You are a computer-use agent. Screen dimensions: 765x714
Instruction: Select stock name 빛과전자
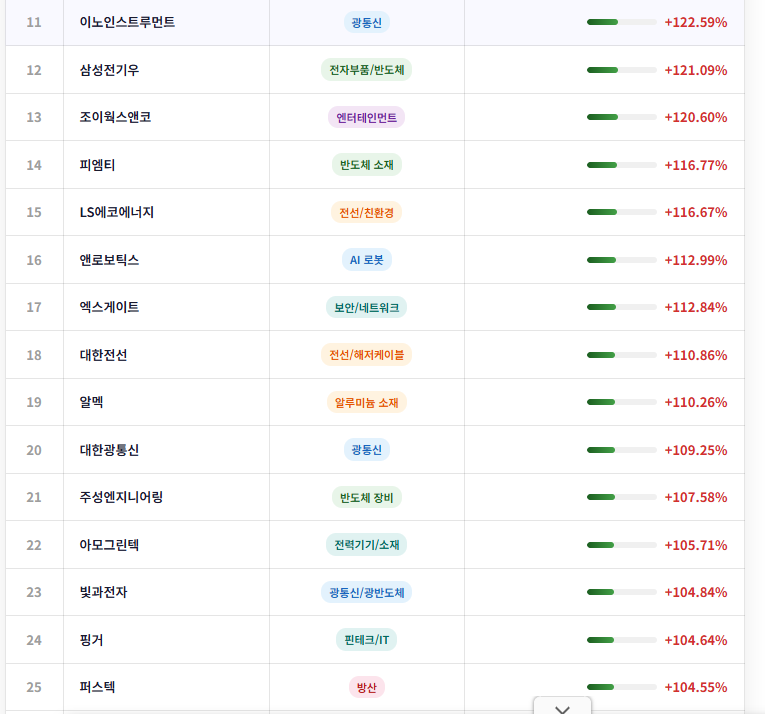point(103,592)
